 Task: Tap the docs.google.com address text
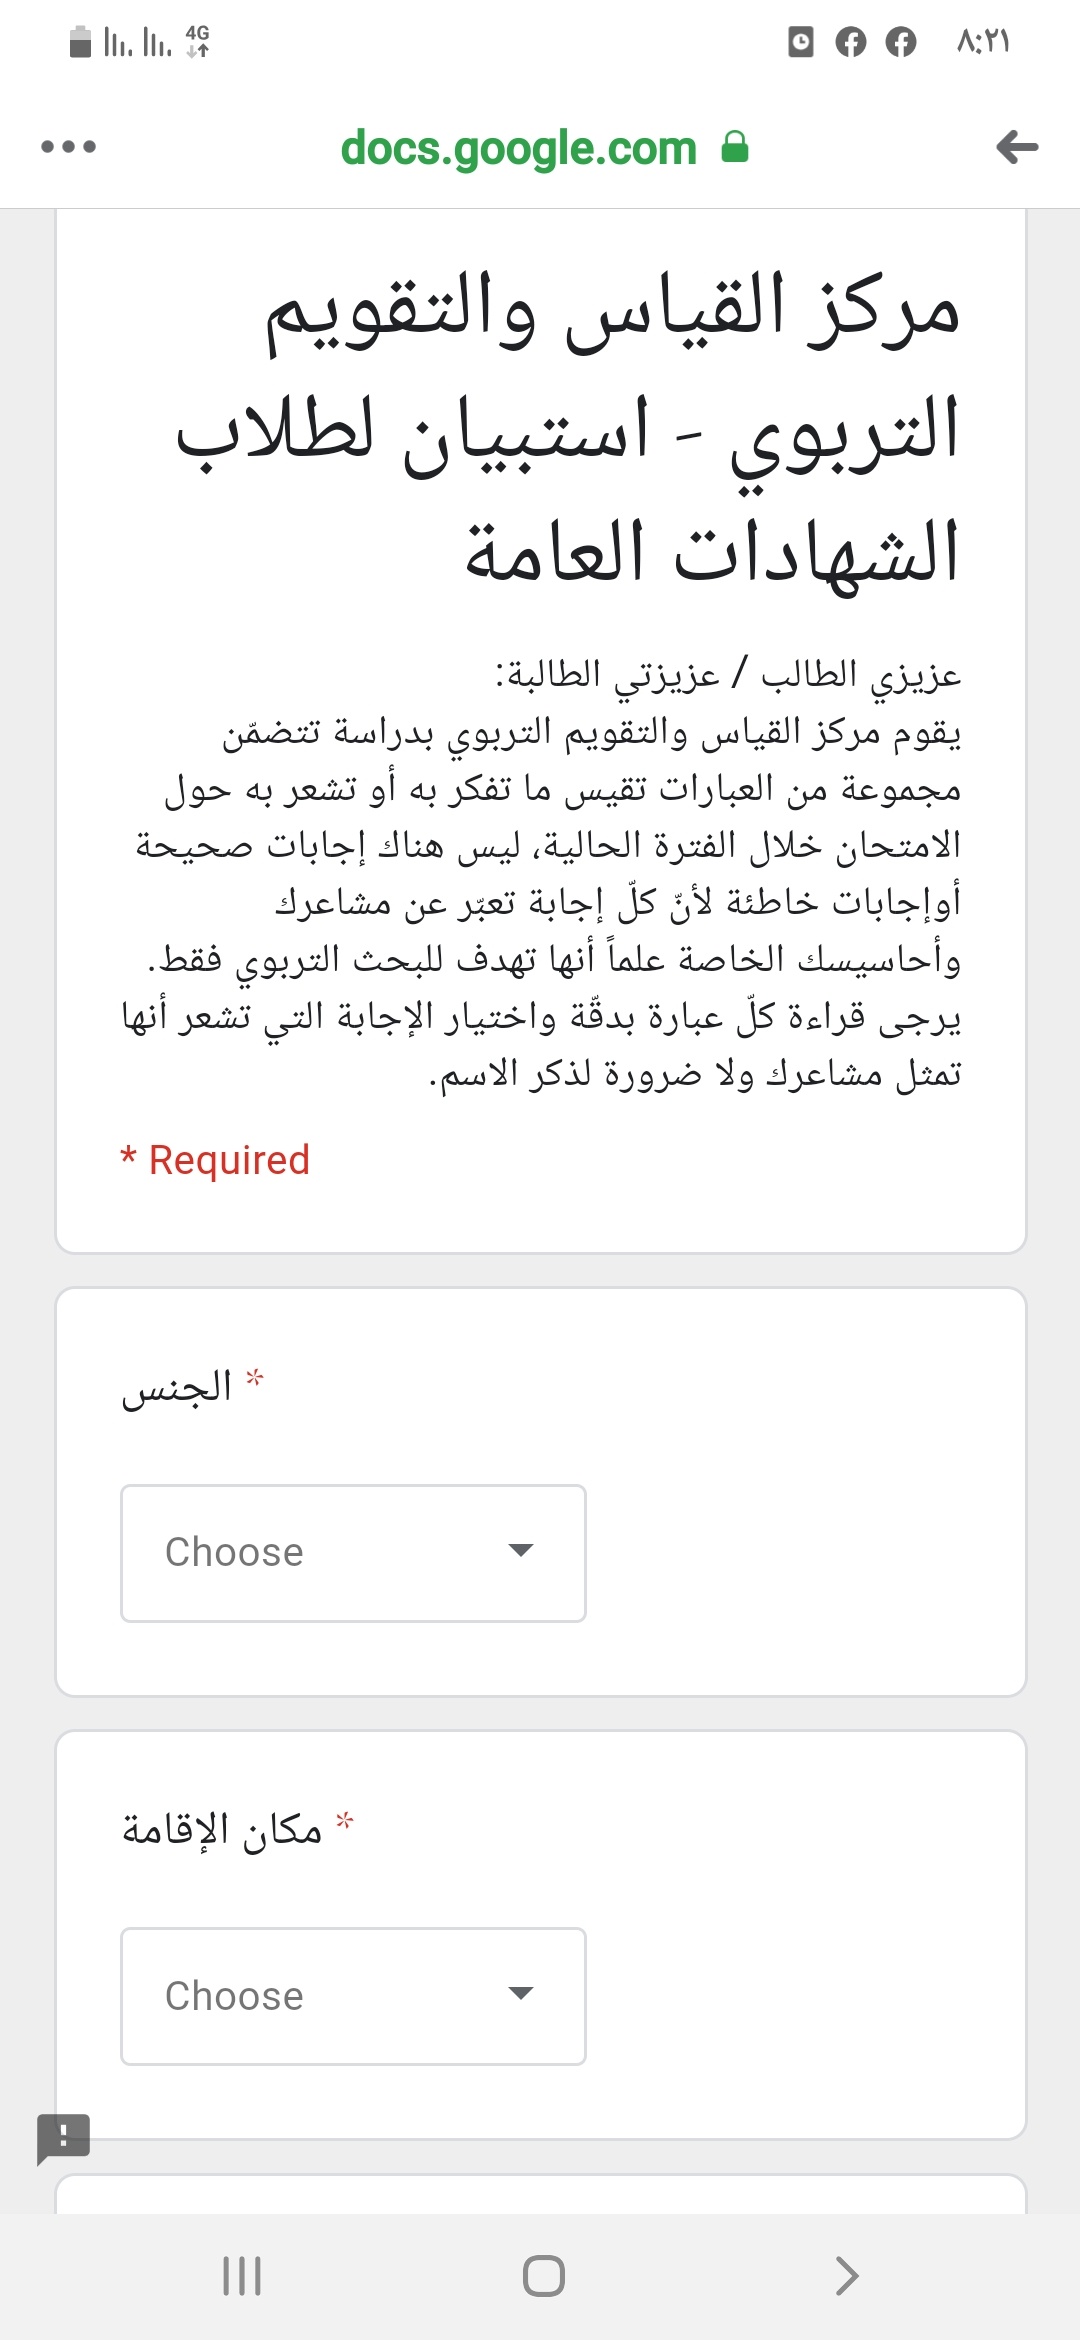click(x=518, y=148)
